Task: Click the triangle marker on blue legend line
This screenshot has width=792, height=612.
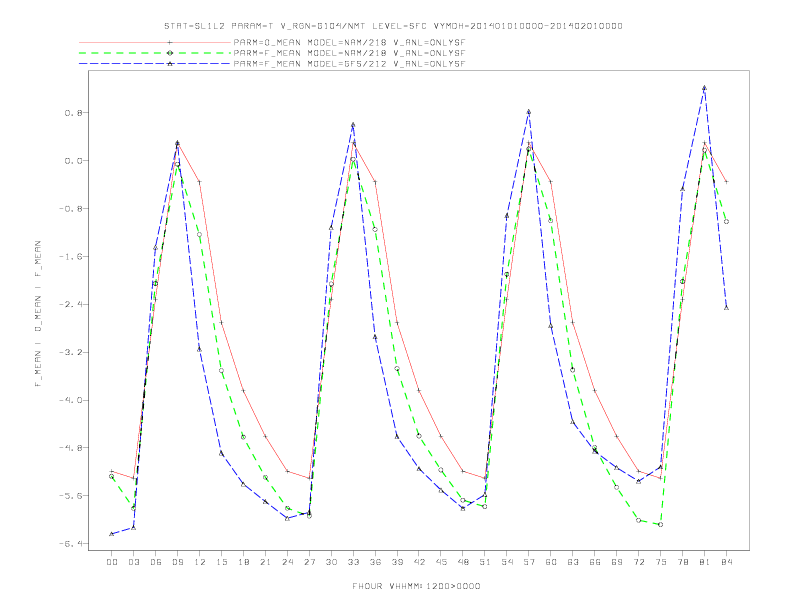Action: coord(170,64)
